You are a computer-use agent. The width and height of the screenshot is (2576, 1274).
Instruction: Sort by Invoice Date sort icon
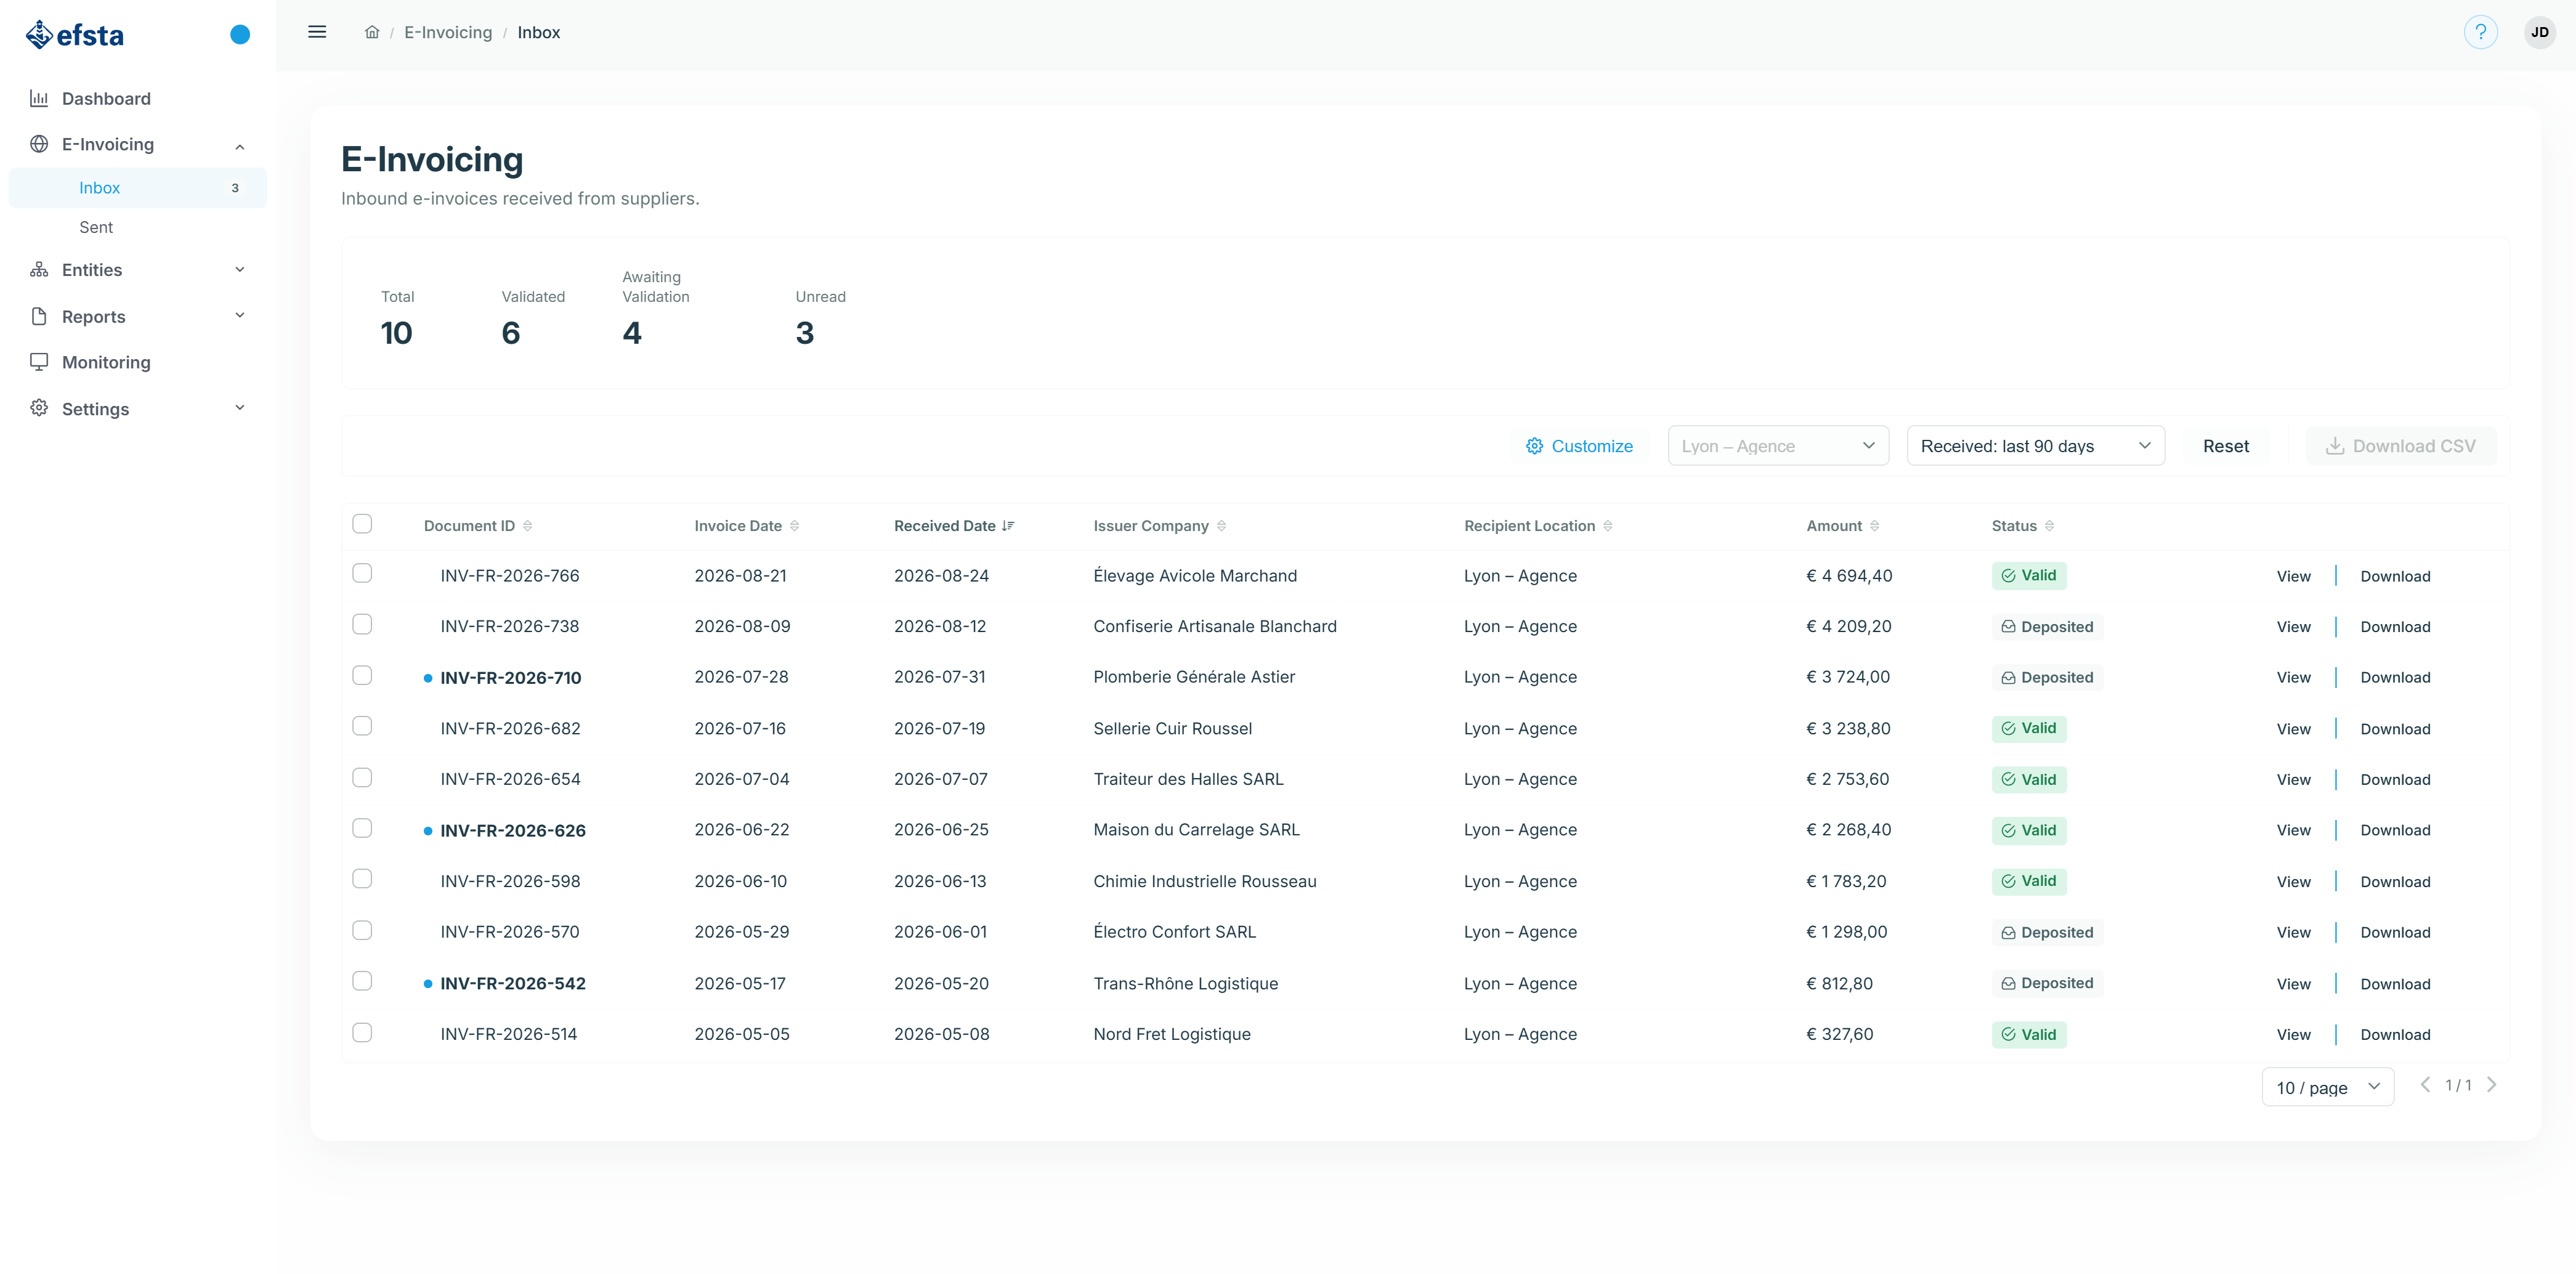click(x=794, y=526)
